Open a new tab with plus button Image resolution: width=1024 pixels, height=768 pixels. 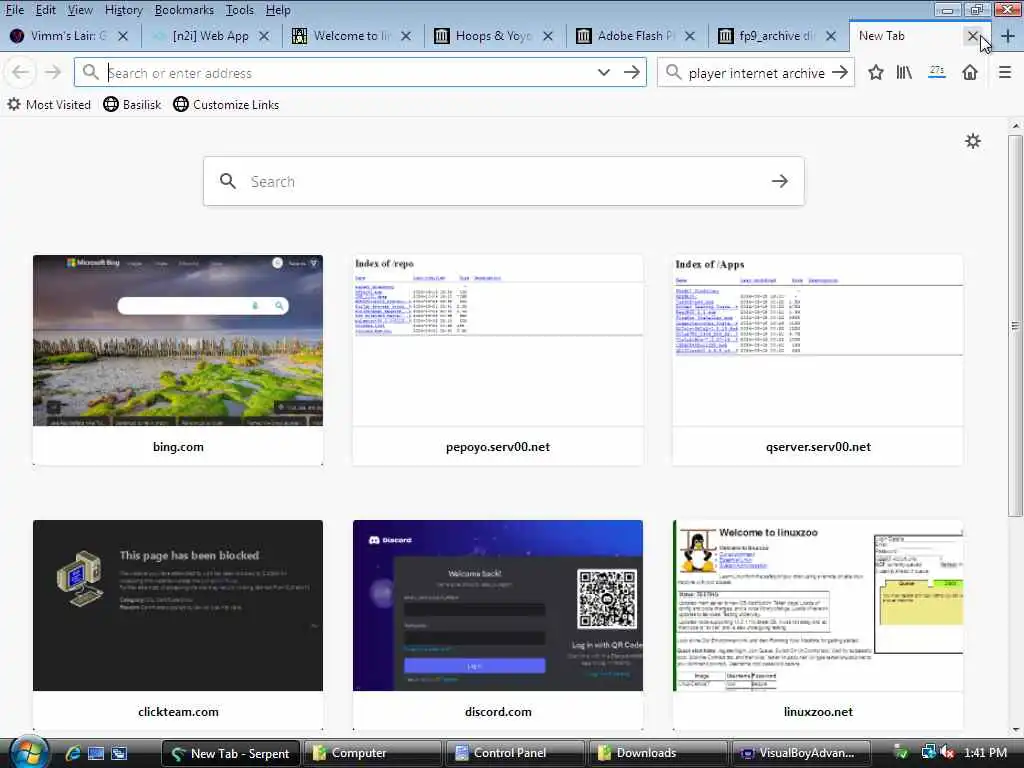(1008, 36)
